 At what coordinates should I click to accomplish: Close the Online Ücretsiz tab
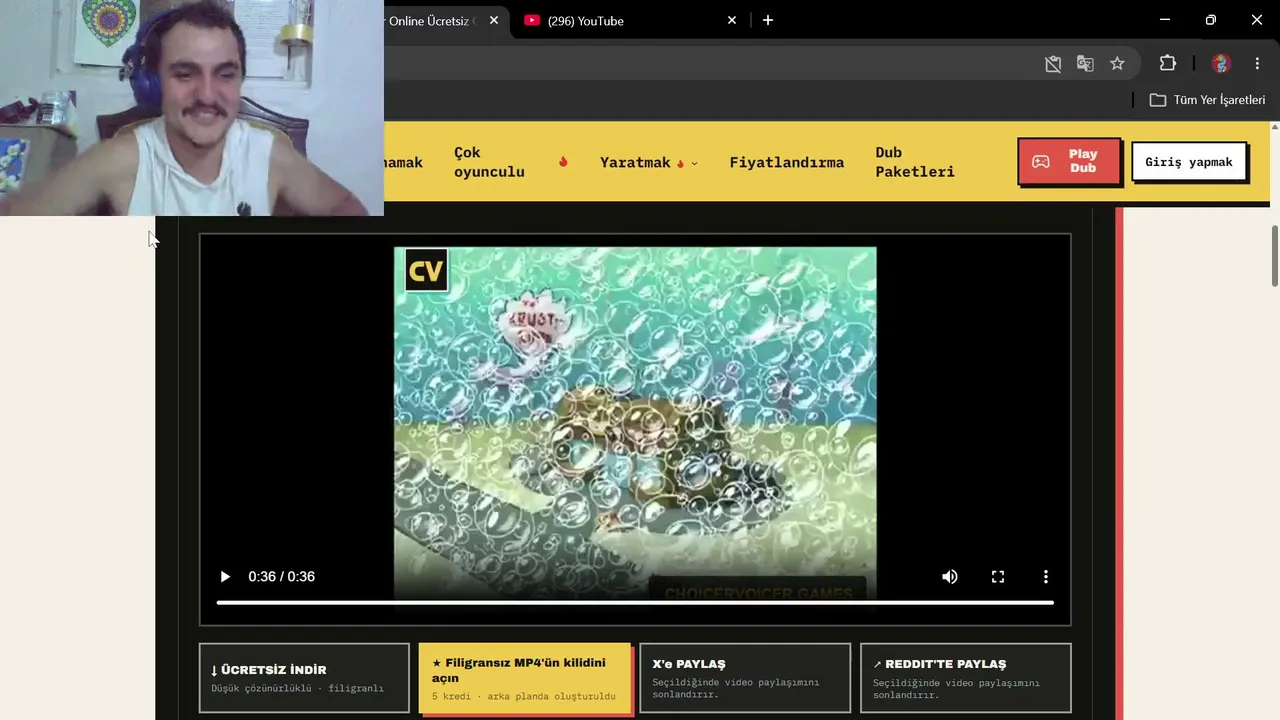[x=494, y=20]
